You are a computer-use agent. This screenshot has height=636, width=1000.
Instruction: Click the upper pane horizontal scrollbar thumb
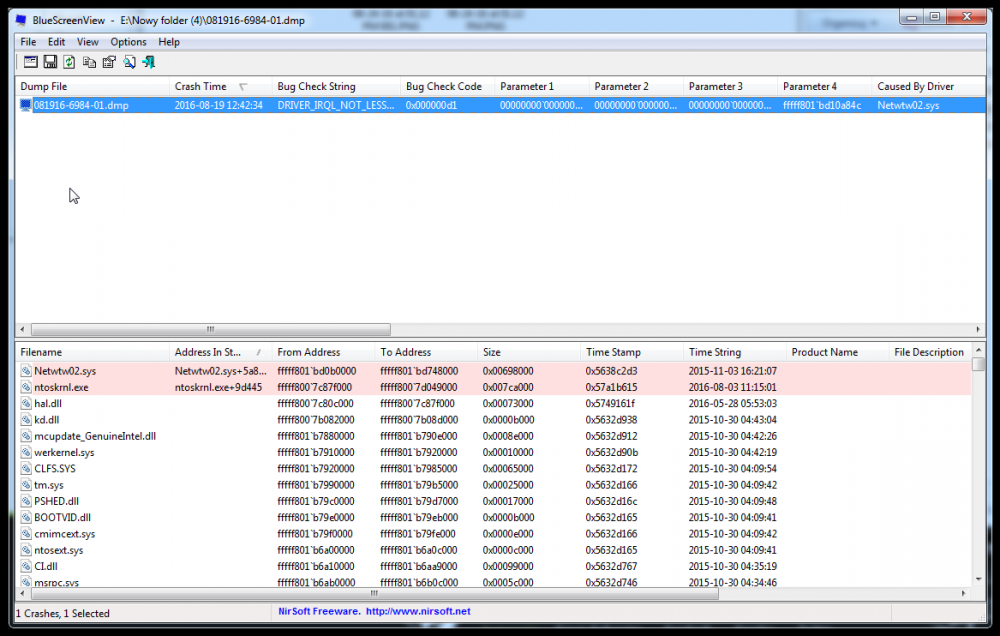pyautogui.click(x=210, y=329)
